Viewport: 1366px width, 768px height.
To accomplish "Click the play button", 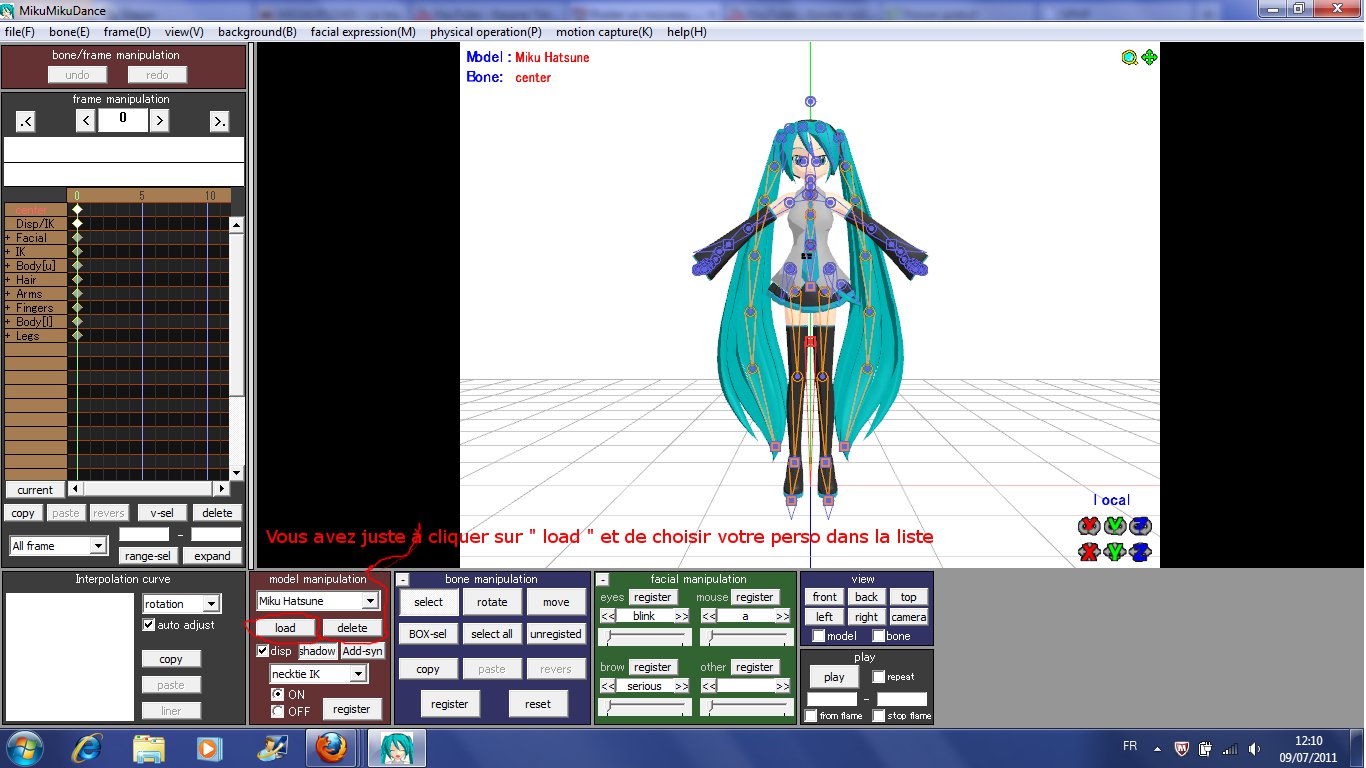I will 834,677.
